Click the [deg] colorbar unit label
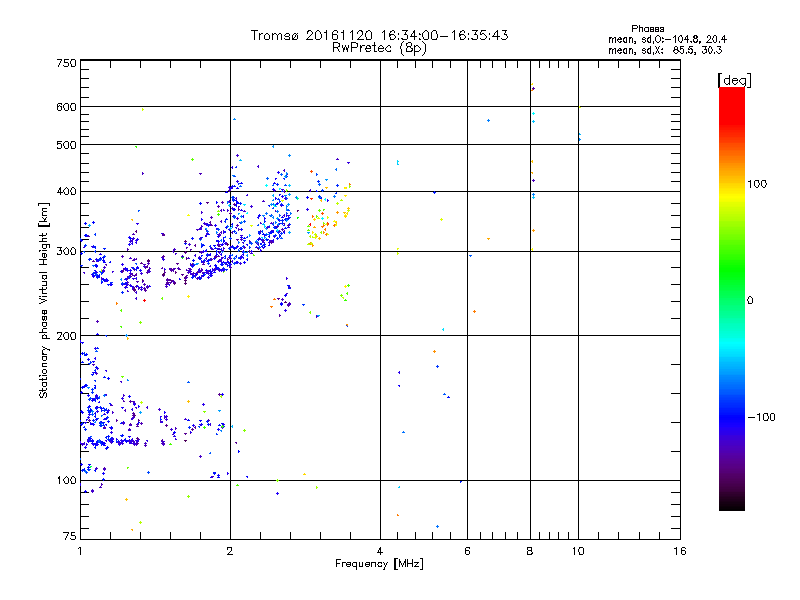800x600 pixels. point(734,80)
